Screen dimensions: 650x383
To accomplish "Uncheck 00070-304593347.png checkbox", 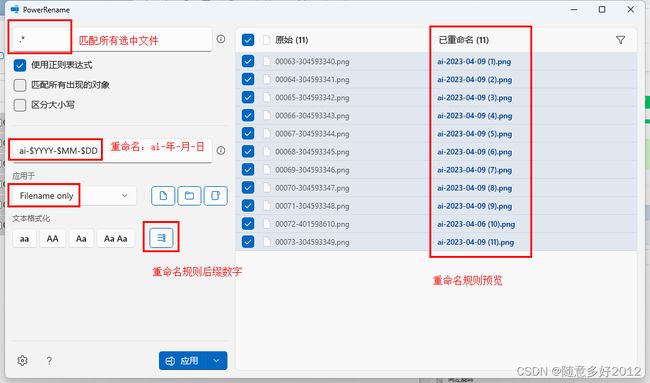I will [x=248, y=188].
